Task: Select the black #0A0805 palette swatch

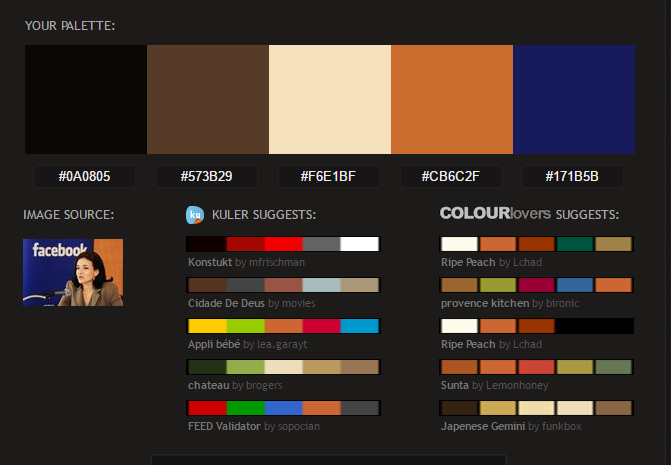Action: pyautogui.click(x=86, y=99)
